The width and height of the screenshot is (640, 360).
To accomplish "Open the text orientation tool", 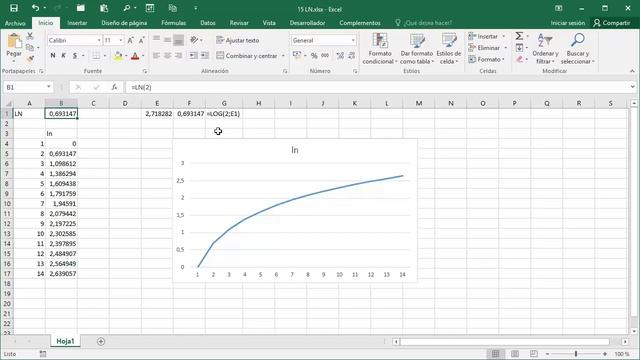I will [x=194, y=40].
